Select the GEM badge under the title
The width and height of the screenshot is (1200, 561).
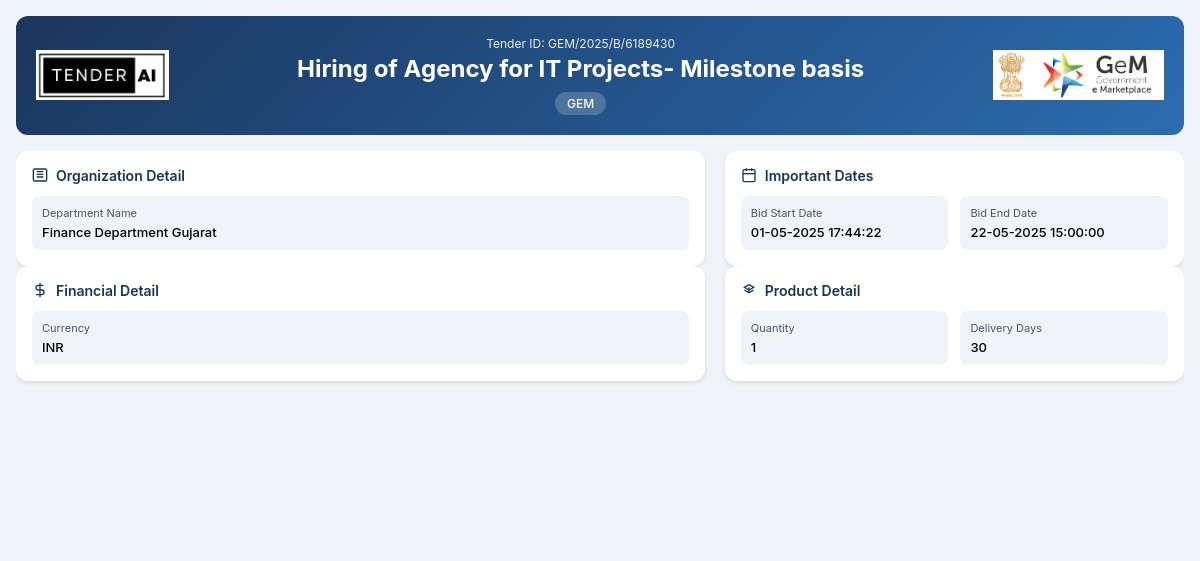point(580,103)
